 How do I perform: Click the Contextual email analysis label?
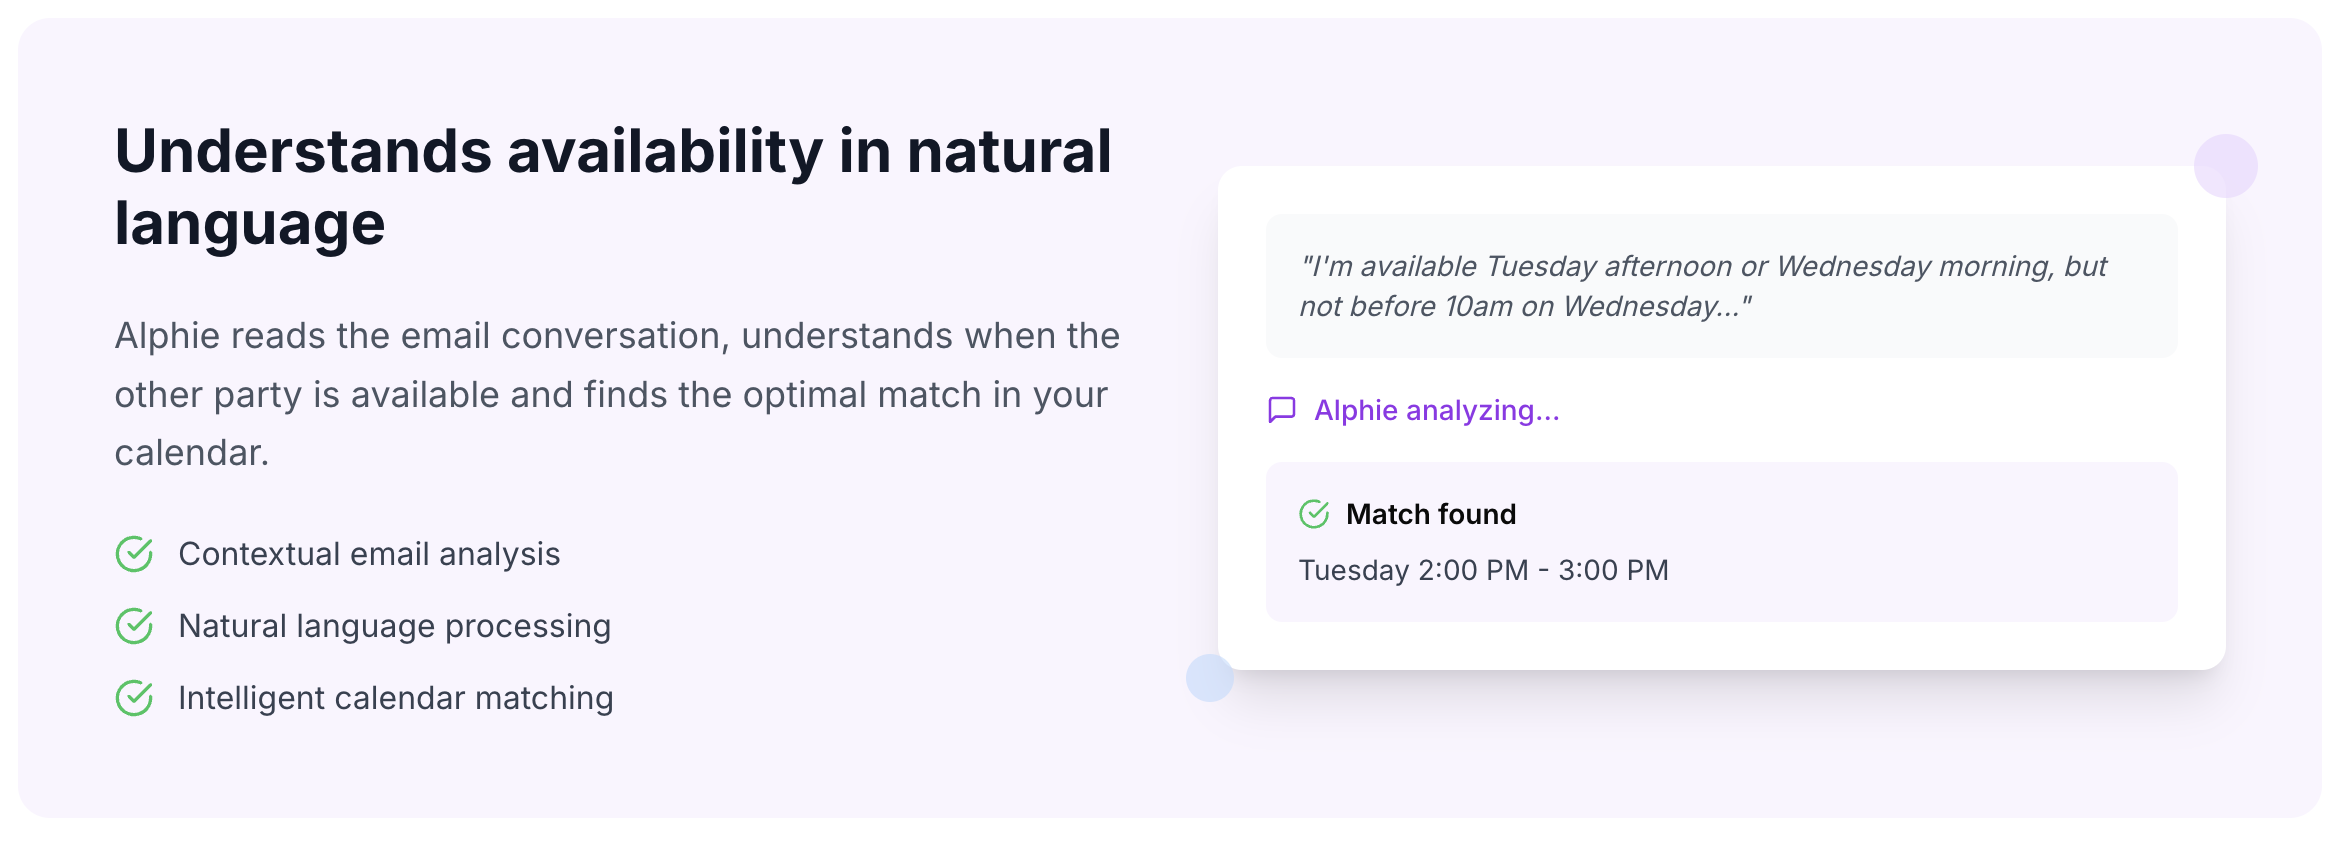point(369,554)
